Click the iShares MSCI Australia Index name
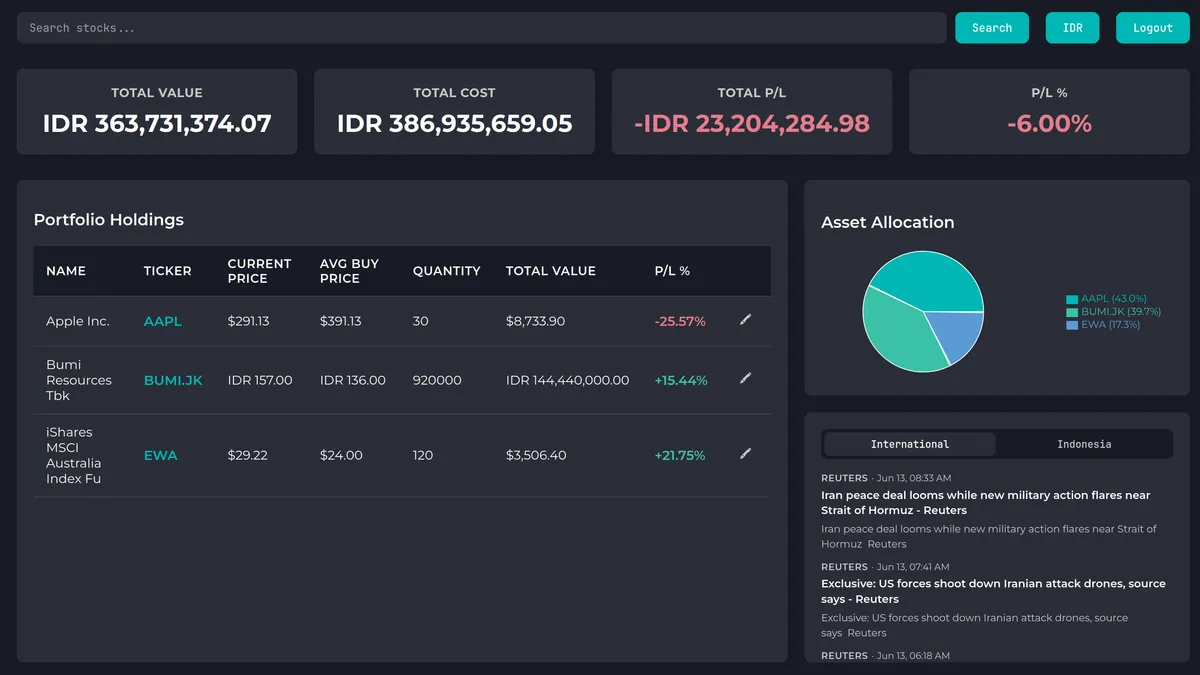Image resolution: width=1200 pixels, height=675 pixels. 74,455
